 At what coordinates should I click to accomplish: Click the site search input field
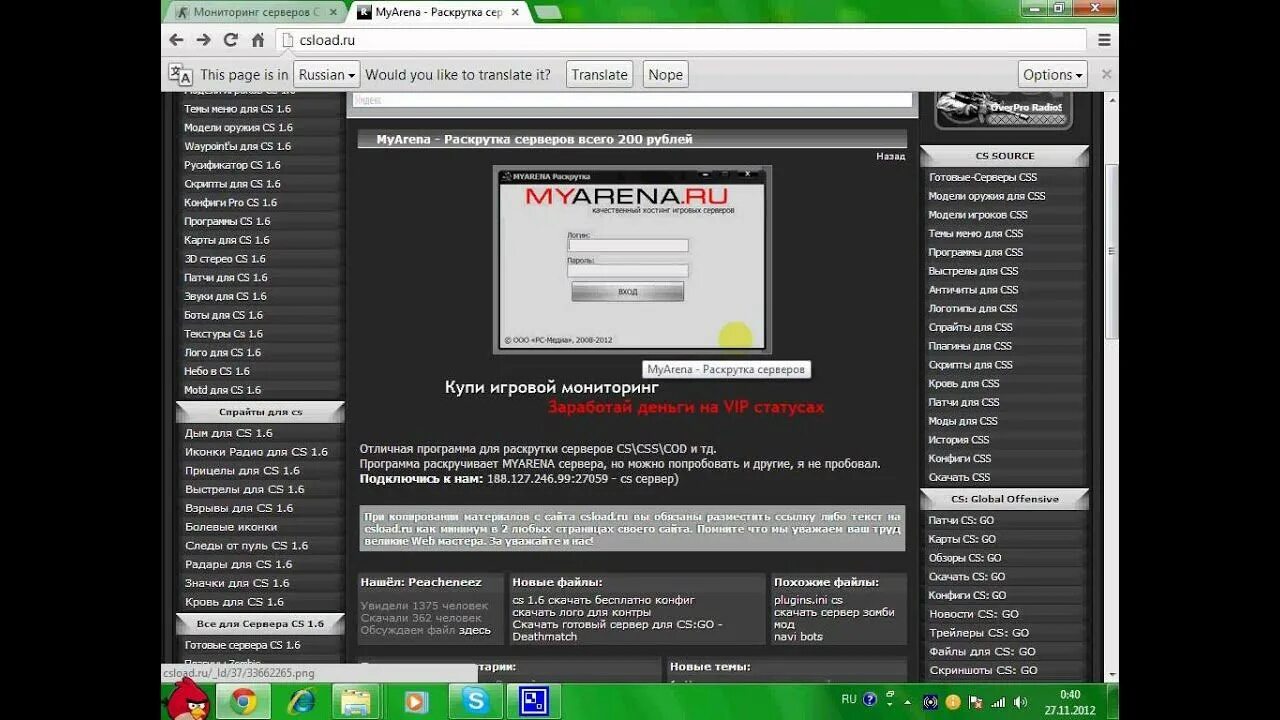(632, 100)
